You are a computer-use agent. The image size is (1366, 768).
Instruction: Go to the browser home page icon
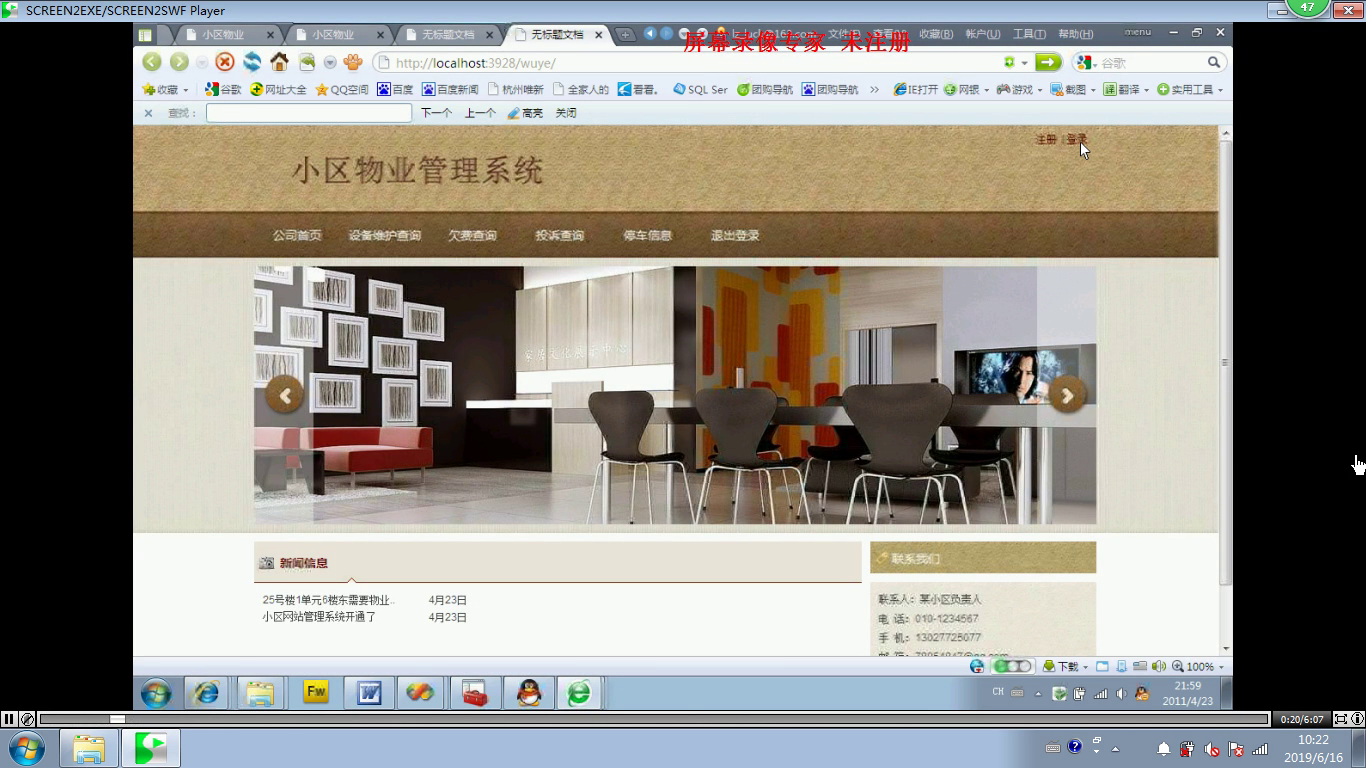pyautogui.click(x=279, y=62)
